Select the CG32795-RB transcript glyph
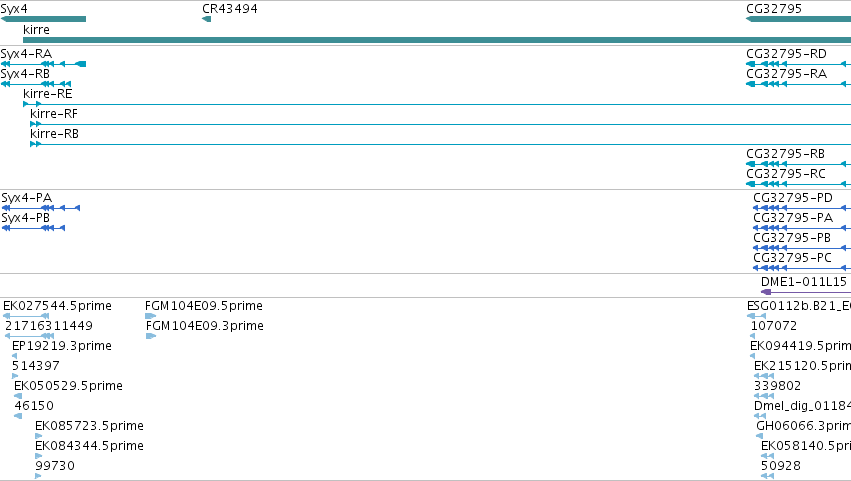Screen dimensions: 851x481 (798, 164)
